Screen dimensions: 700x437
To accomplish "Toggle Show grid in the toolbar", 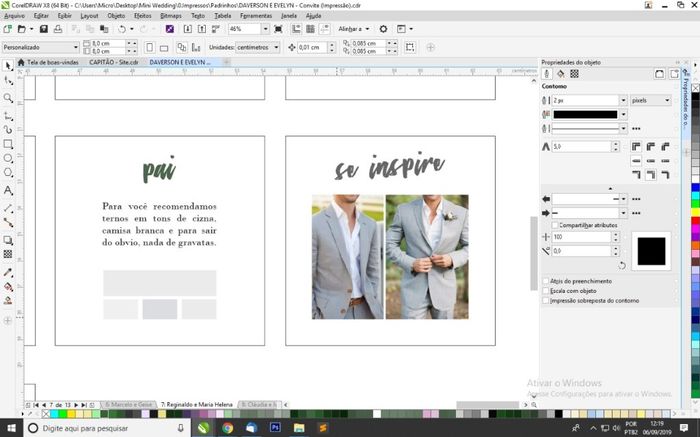I will (310, 29).
